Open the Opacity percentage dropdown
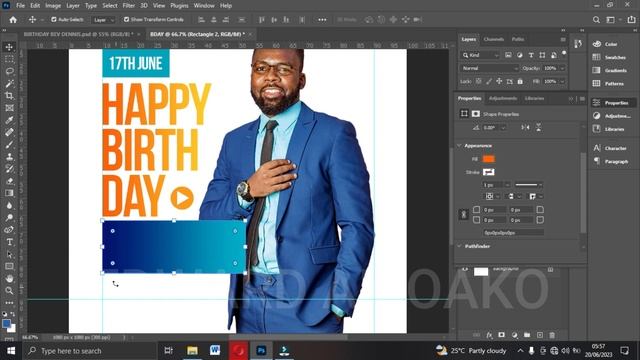This screenshot has width=640, height=360. click(x=562, y=68)
